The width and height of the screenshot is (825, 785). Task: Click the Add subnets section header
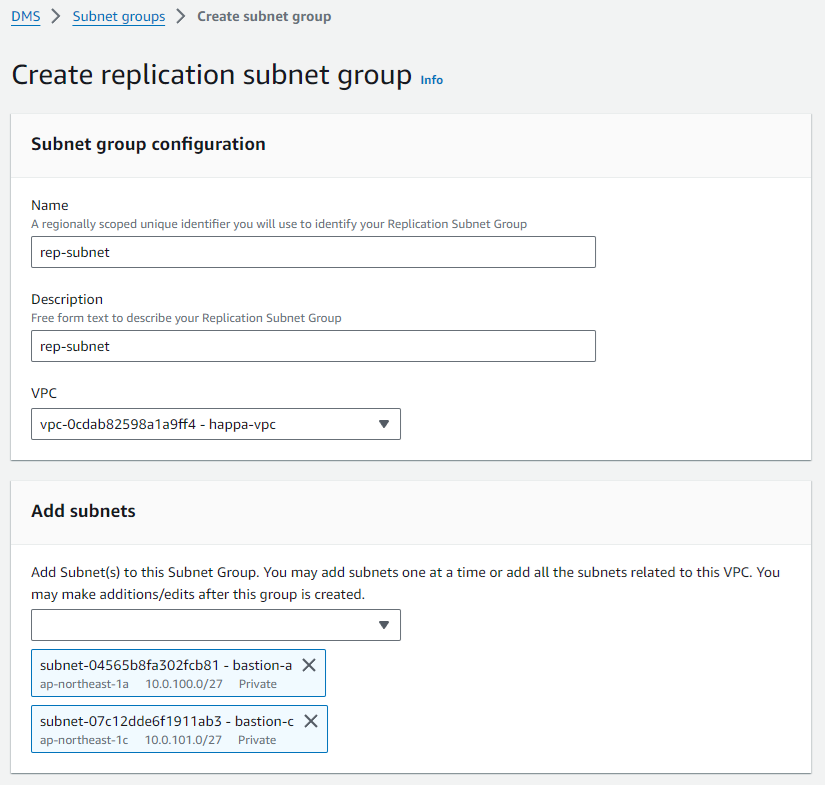pyautogui.click(x=83, y=511)
